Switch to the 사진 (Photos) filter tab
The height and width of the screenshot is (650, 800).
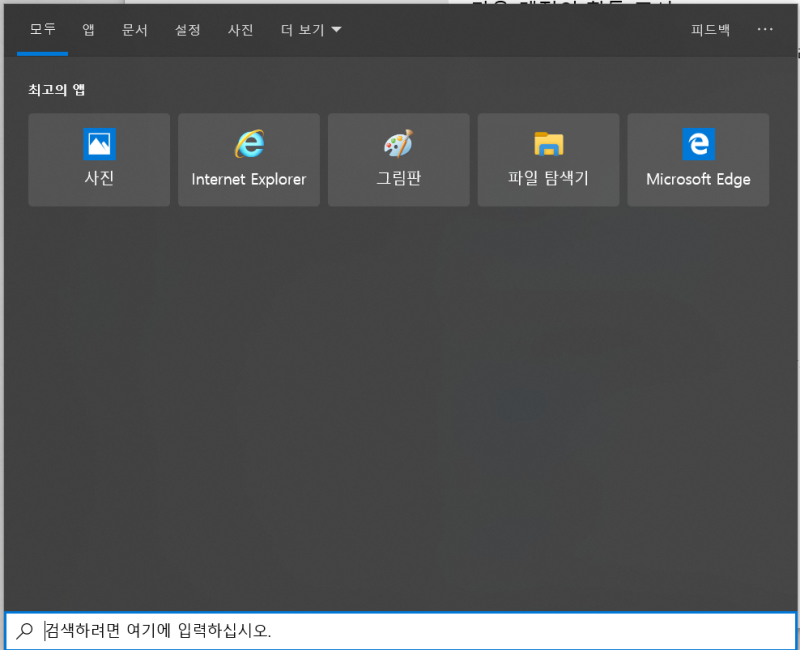(240, 30)
